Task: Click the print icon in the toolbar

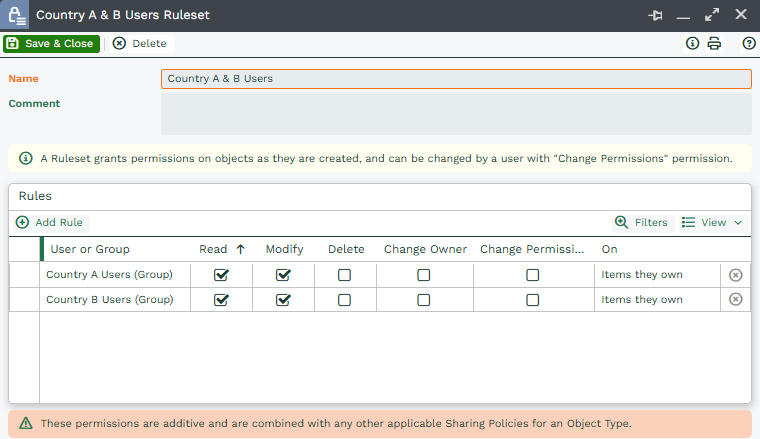Action: point(714,44)
